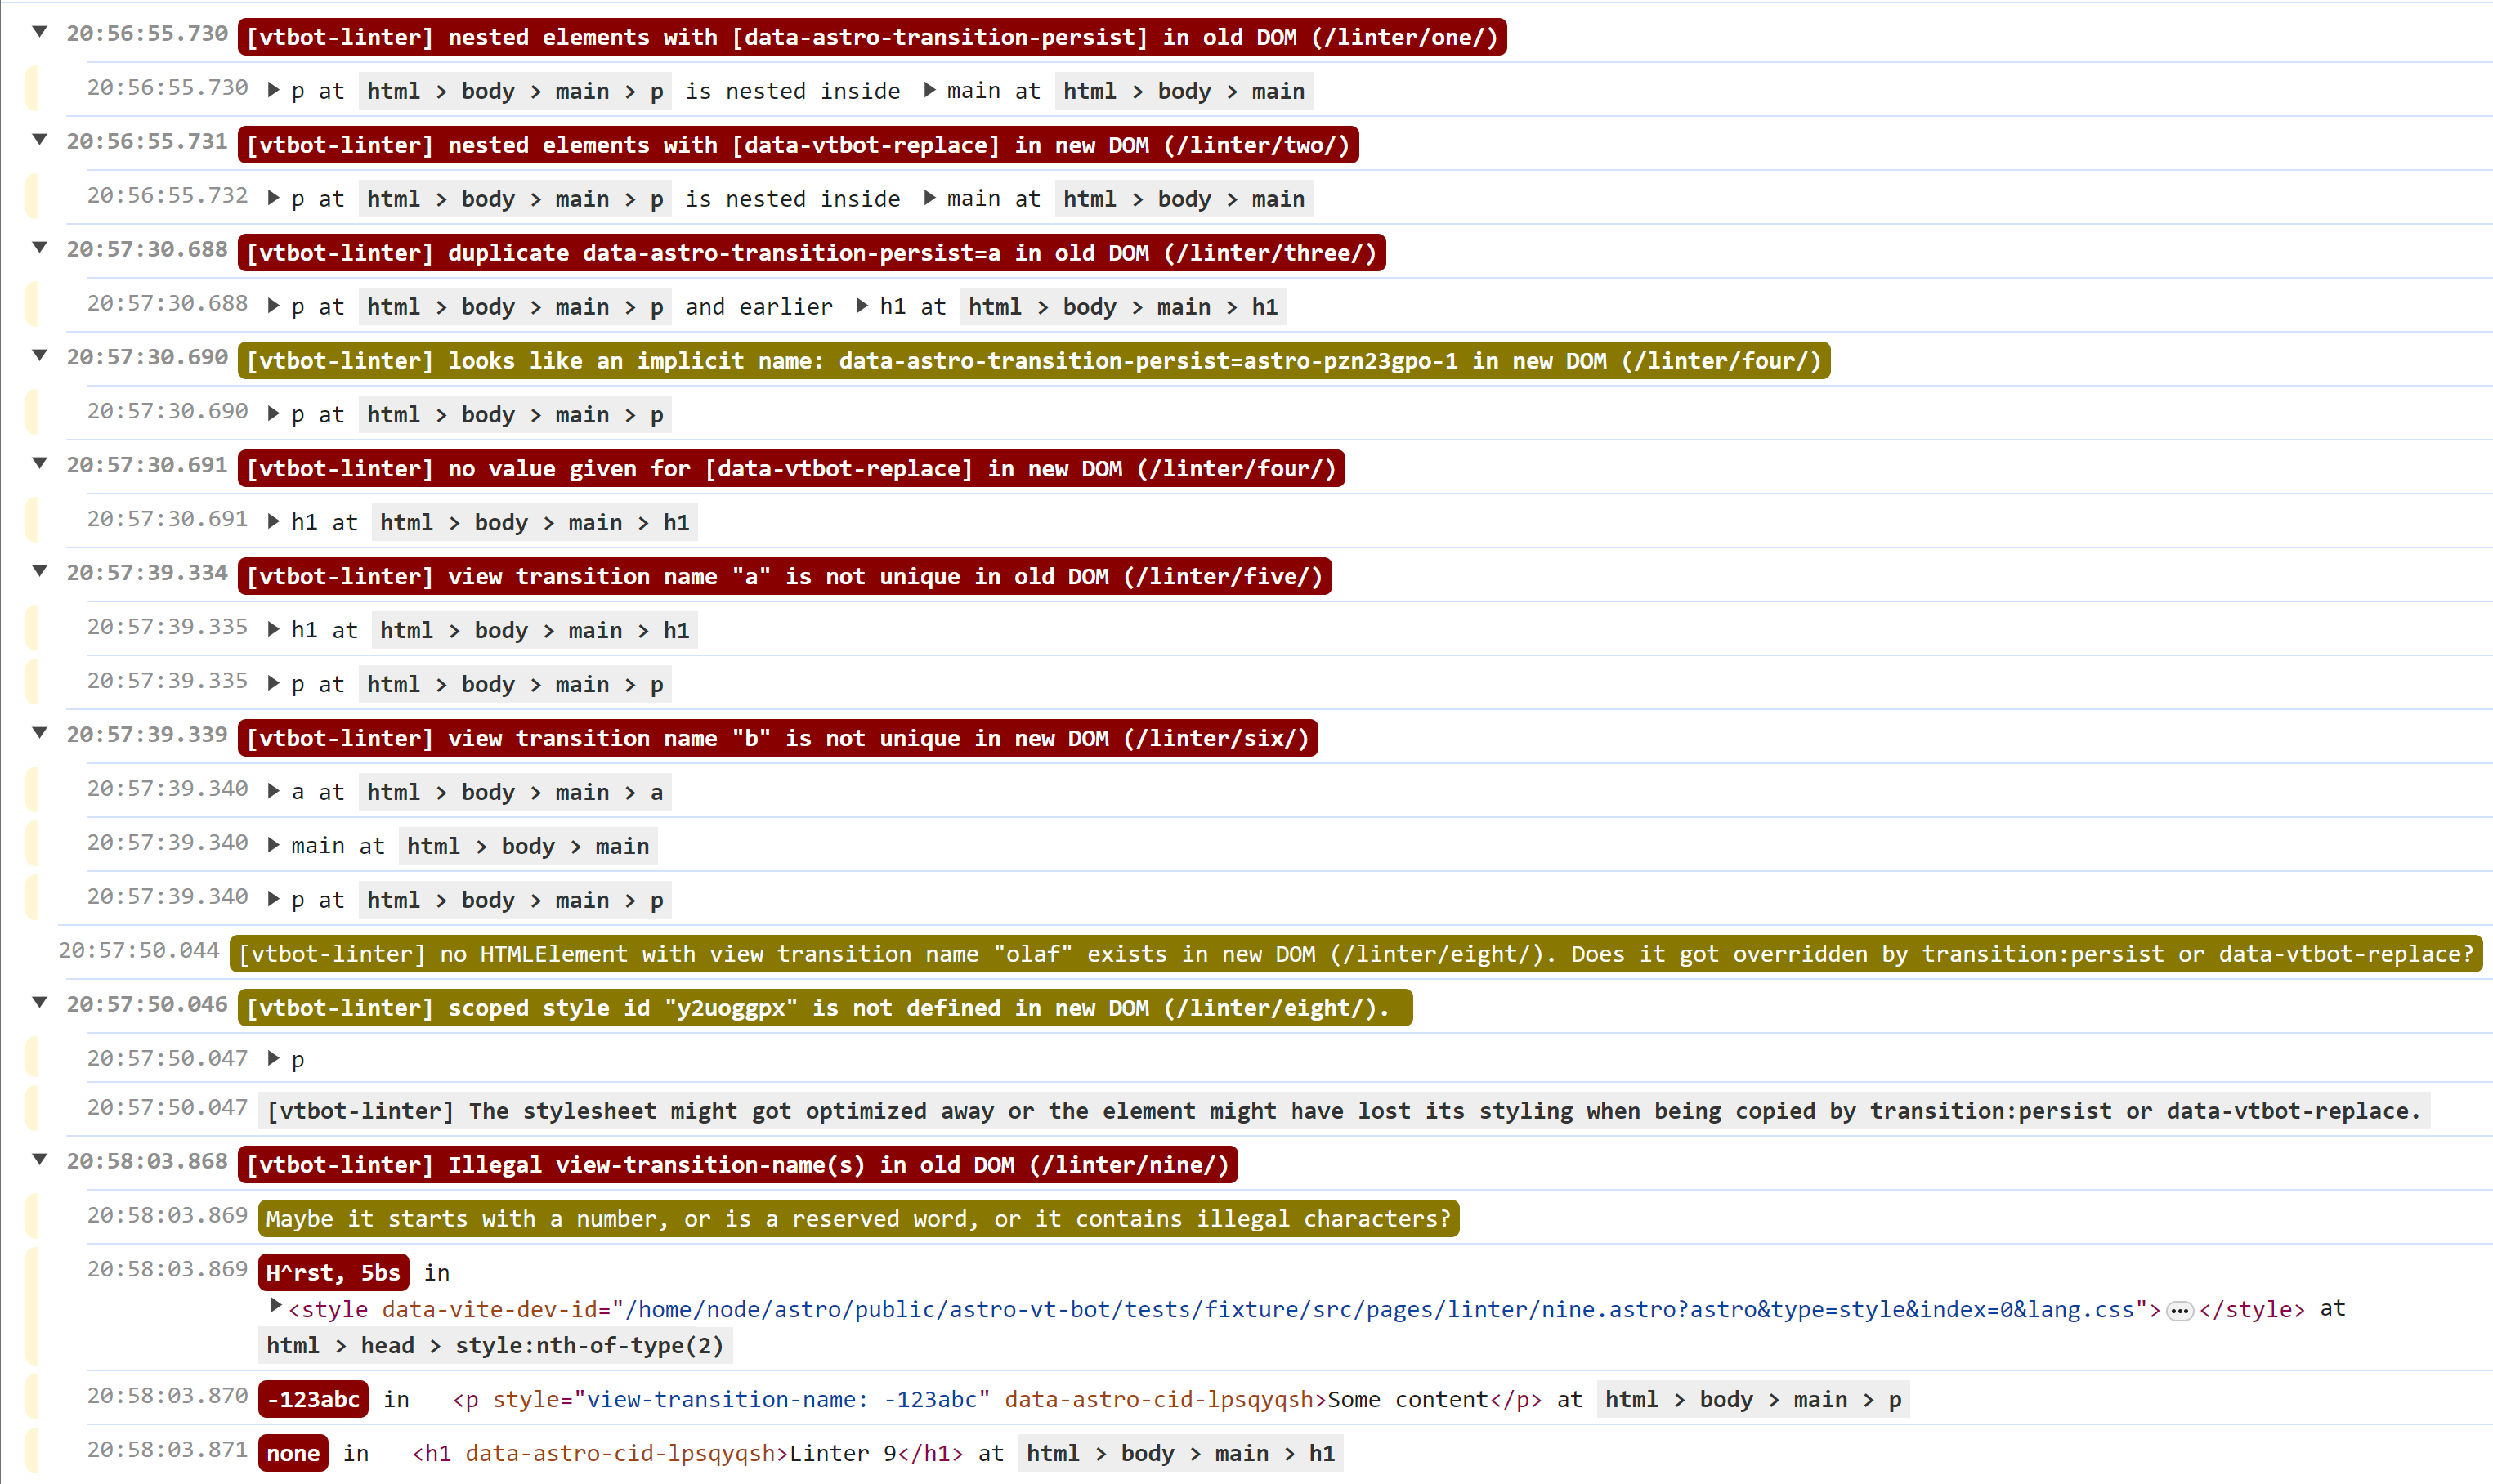Screen dimensions: 2493x1484
Task: Click the style:nth-of-type(2) selector path
Action: pos(494,1346)
